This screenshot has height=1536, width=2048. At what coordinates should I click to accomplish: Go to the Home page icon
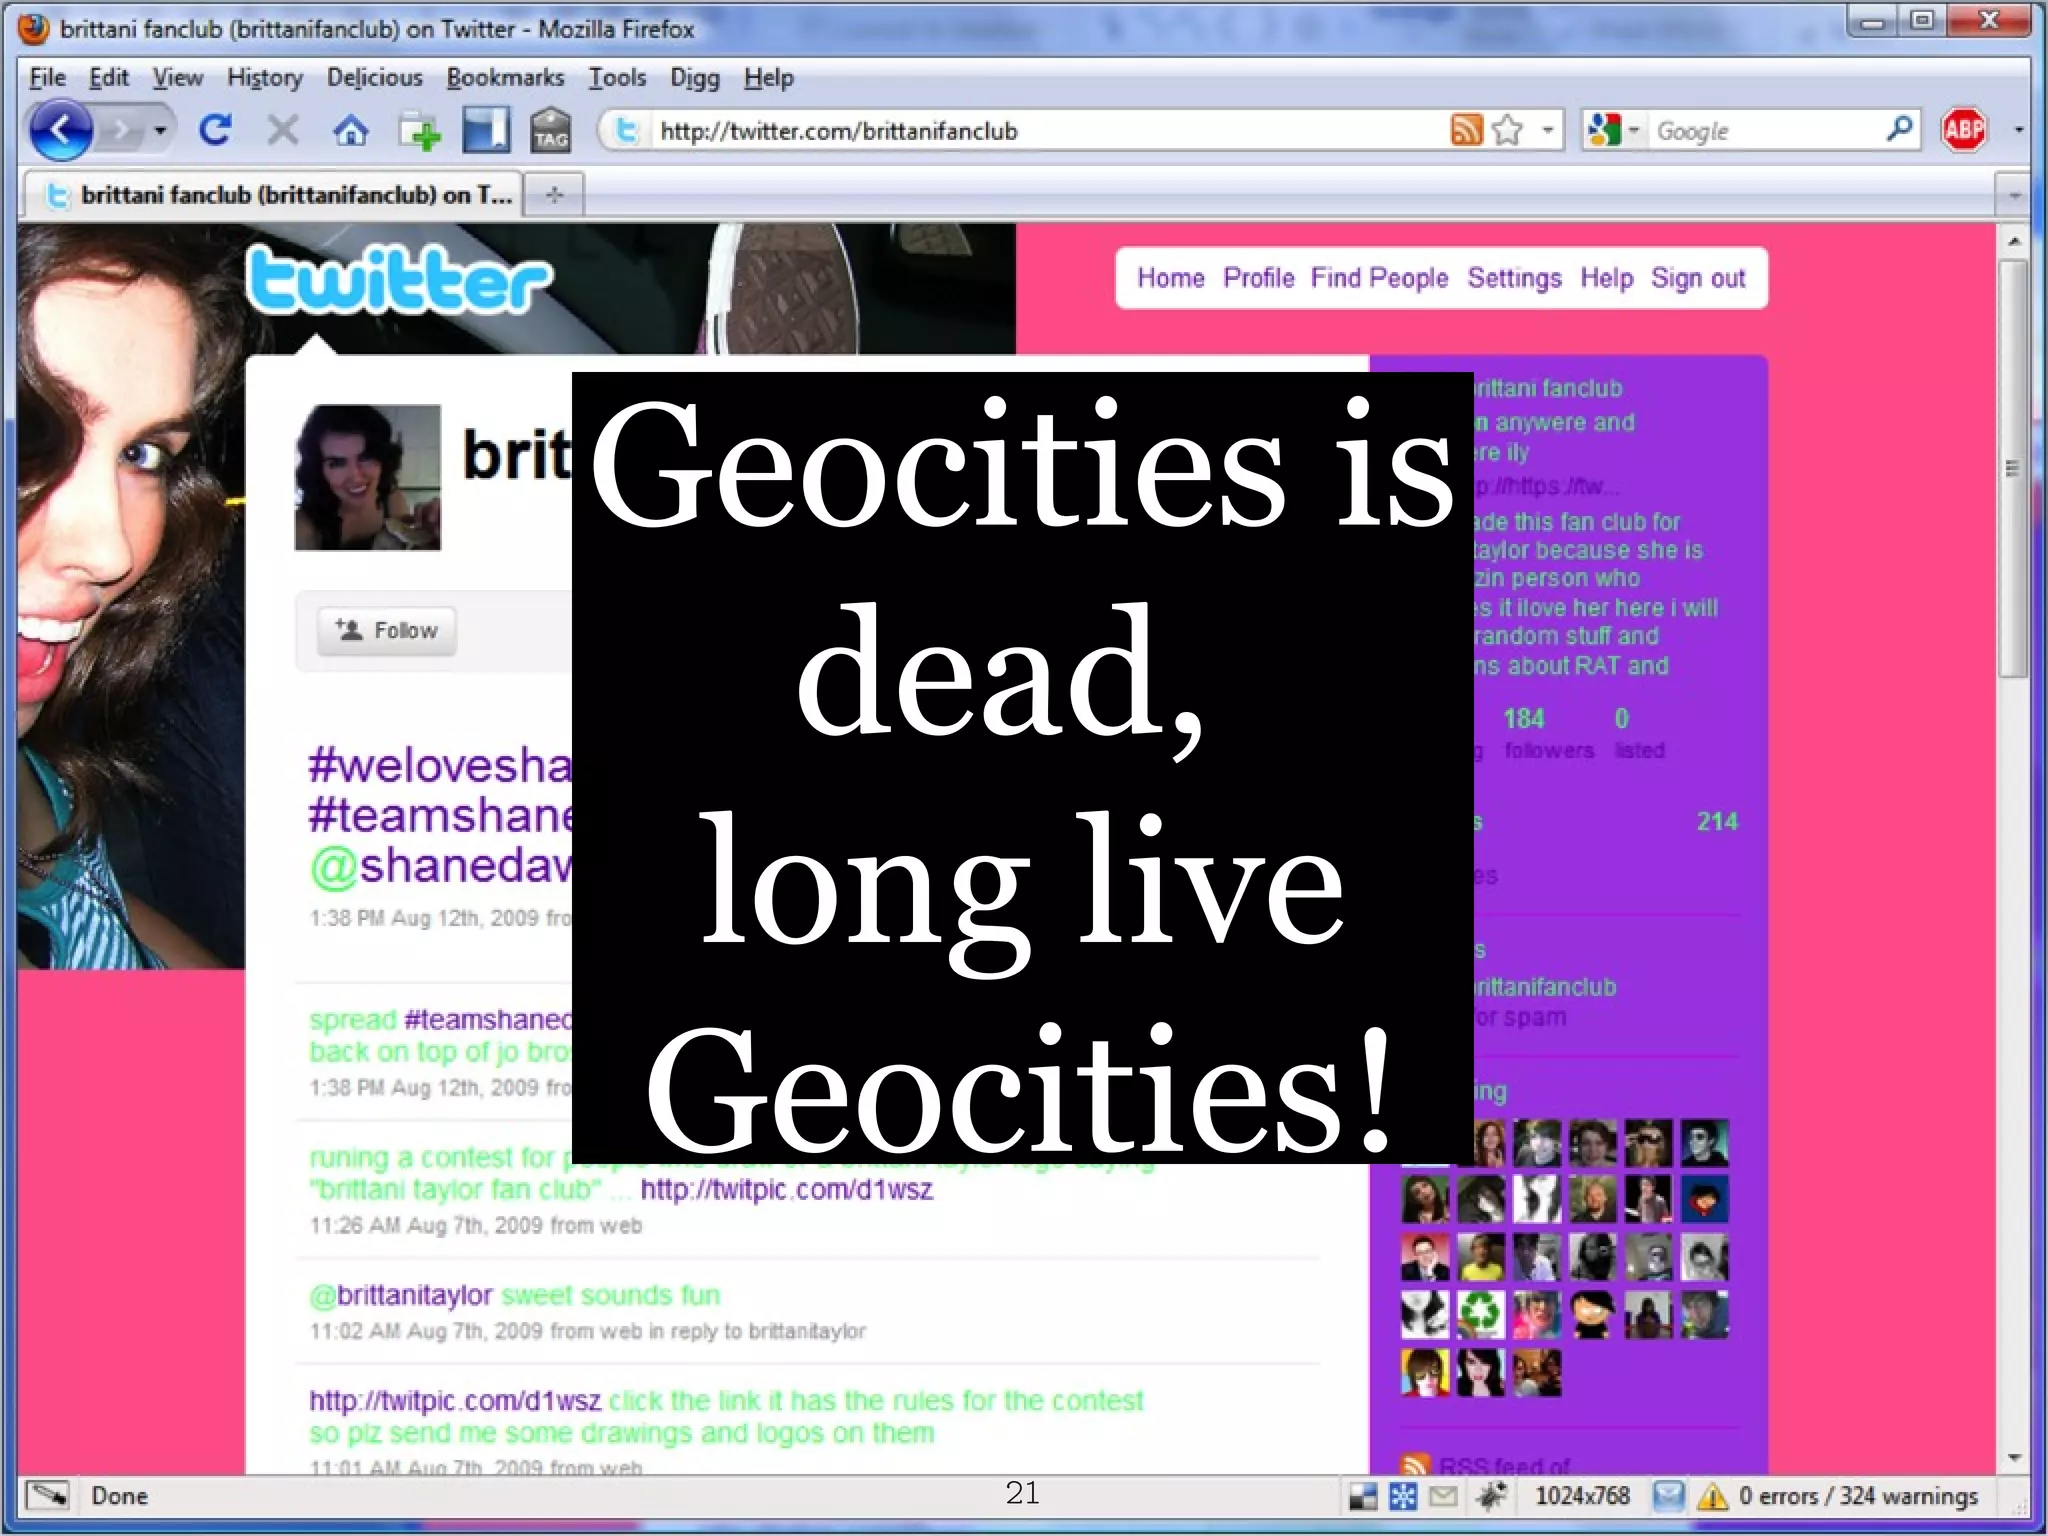pos(350,130)
